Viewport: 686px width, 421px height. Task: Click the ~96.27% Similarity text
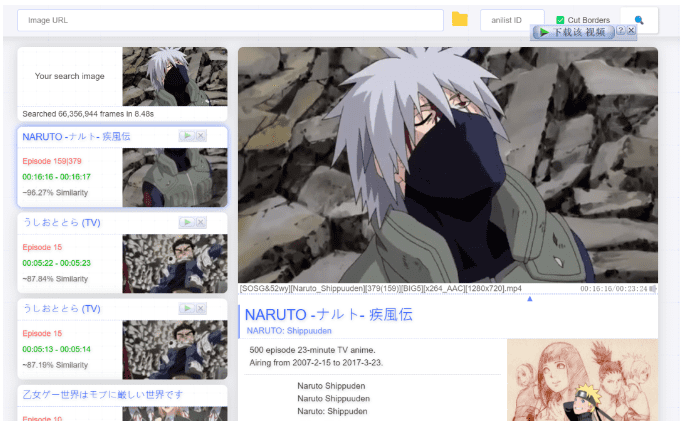coord(55,193)
